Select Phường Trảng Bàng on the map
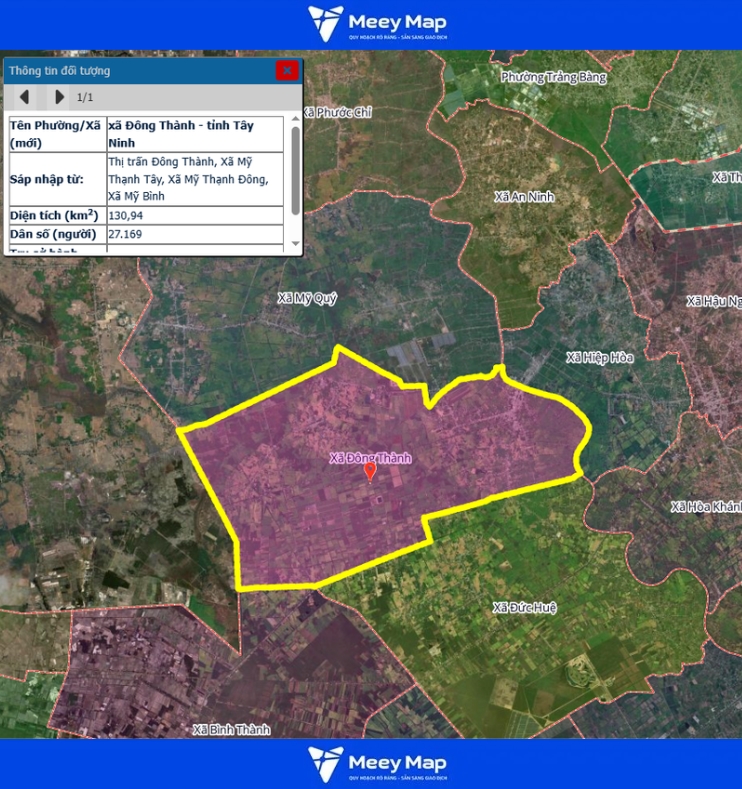This screenshot has width=742, height=789. (x=553, y=77)
